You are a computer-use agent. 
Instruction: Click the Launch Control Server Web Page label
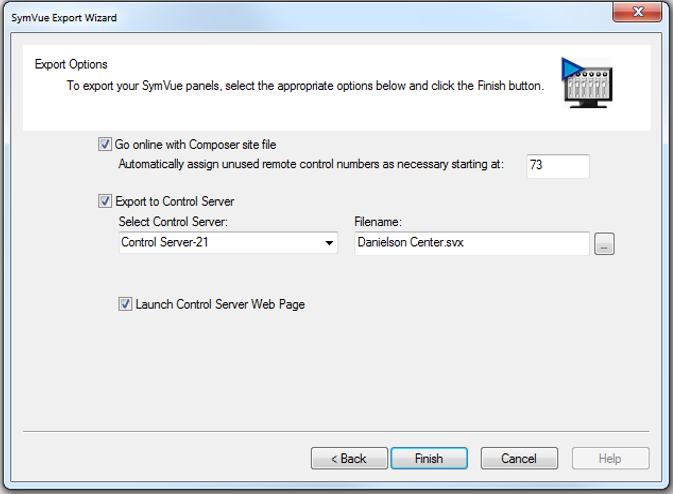pyautogui.click(x=220, y=304)
